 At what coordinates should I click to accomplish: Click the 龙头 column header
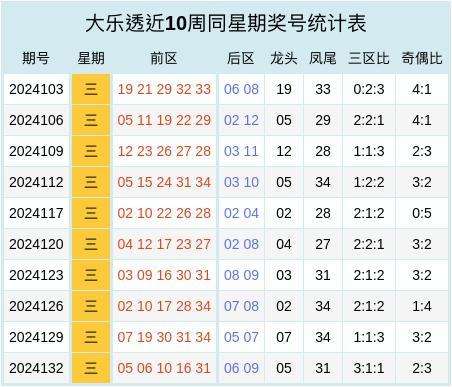pos(284,58)
